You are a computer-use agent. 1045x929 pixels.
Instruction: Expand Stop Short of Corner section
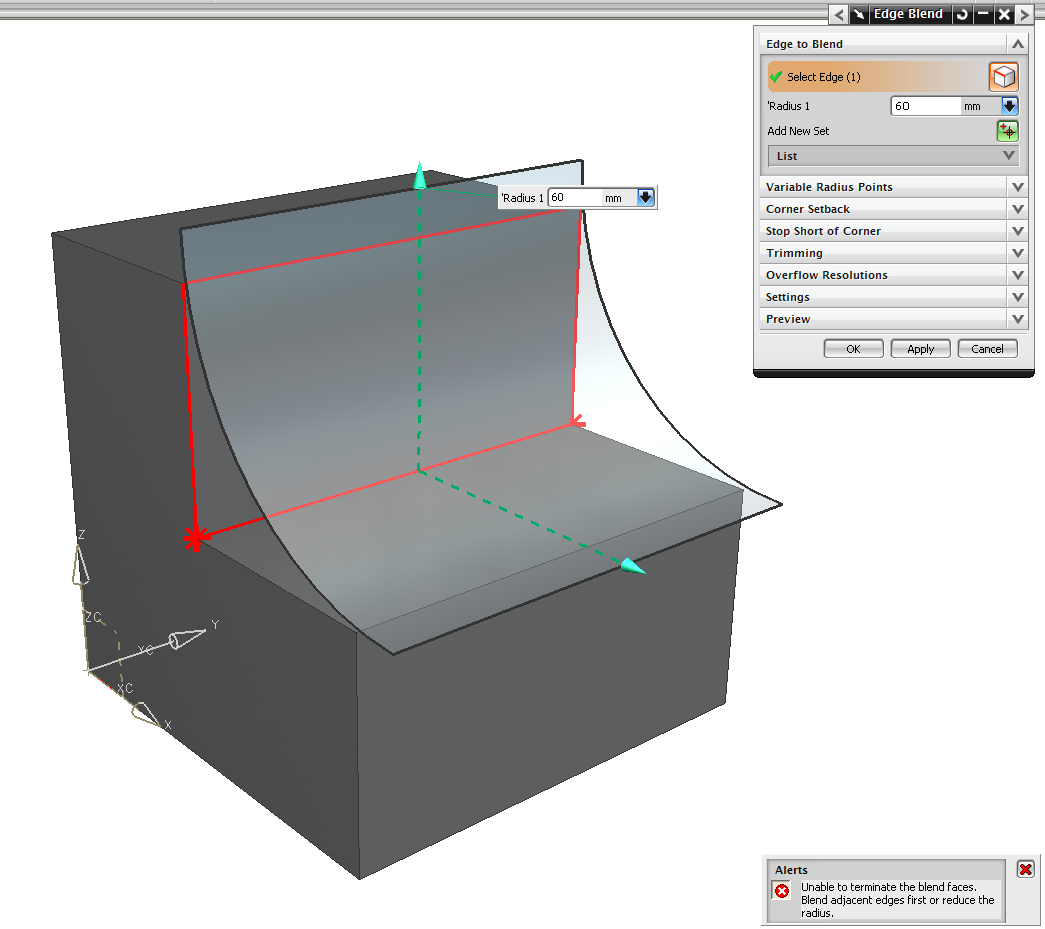point(1018,231)
